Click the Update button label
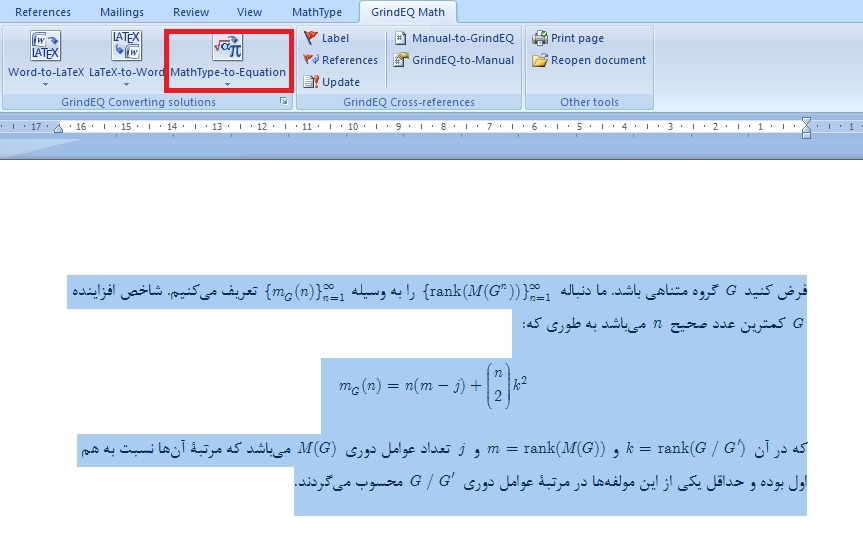The image size is (863, 554). click(x=341, y=82)
